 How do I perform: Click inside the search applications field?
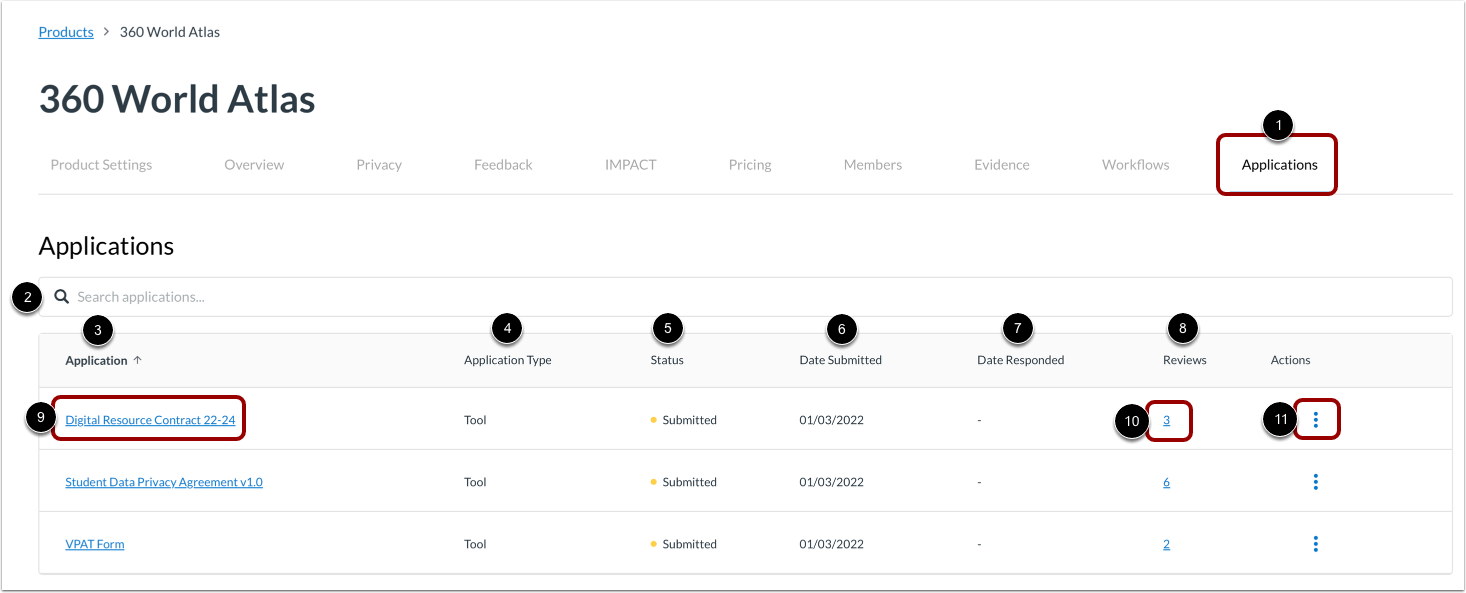tap(400, 296)
